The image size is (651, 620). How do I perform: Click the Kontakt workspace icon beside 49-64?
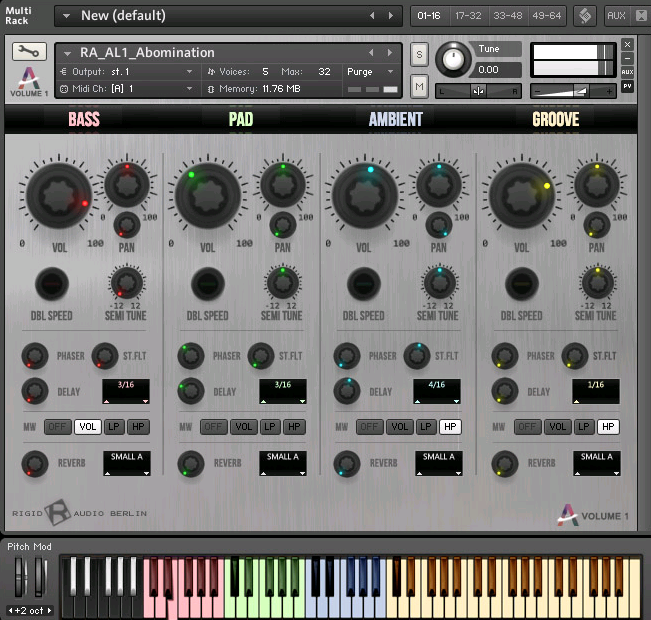[x=585, y=16]
